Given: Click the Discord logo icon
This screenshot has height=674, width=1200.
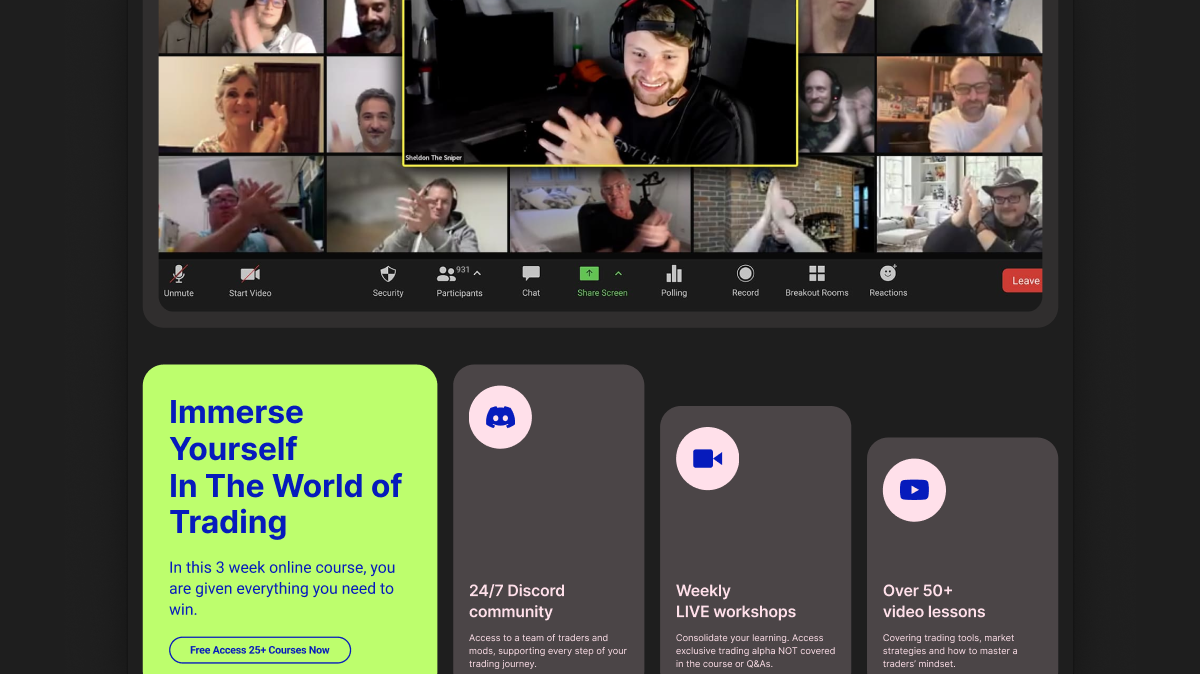Looking at the screenshot, I should [x=500, y=417].
